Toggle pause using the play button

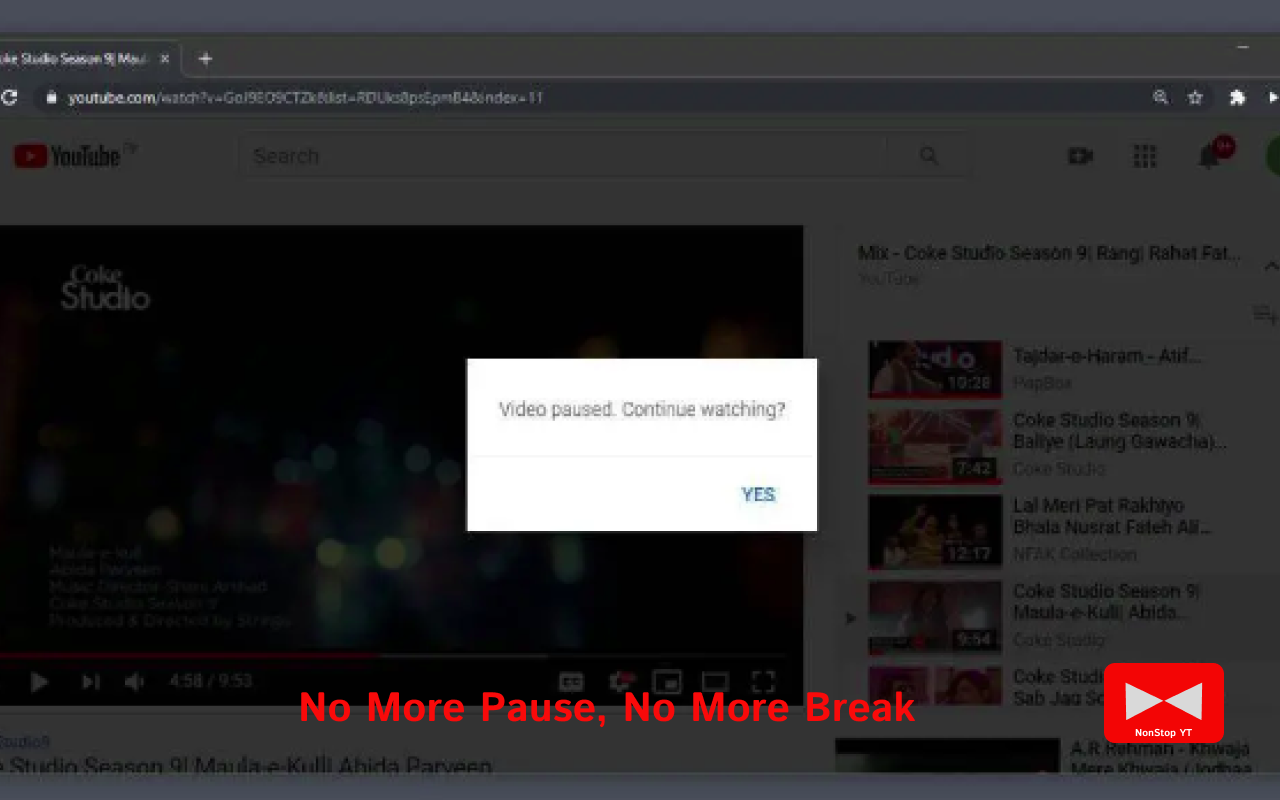click(x=39, y=681)
